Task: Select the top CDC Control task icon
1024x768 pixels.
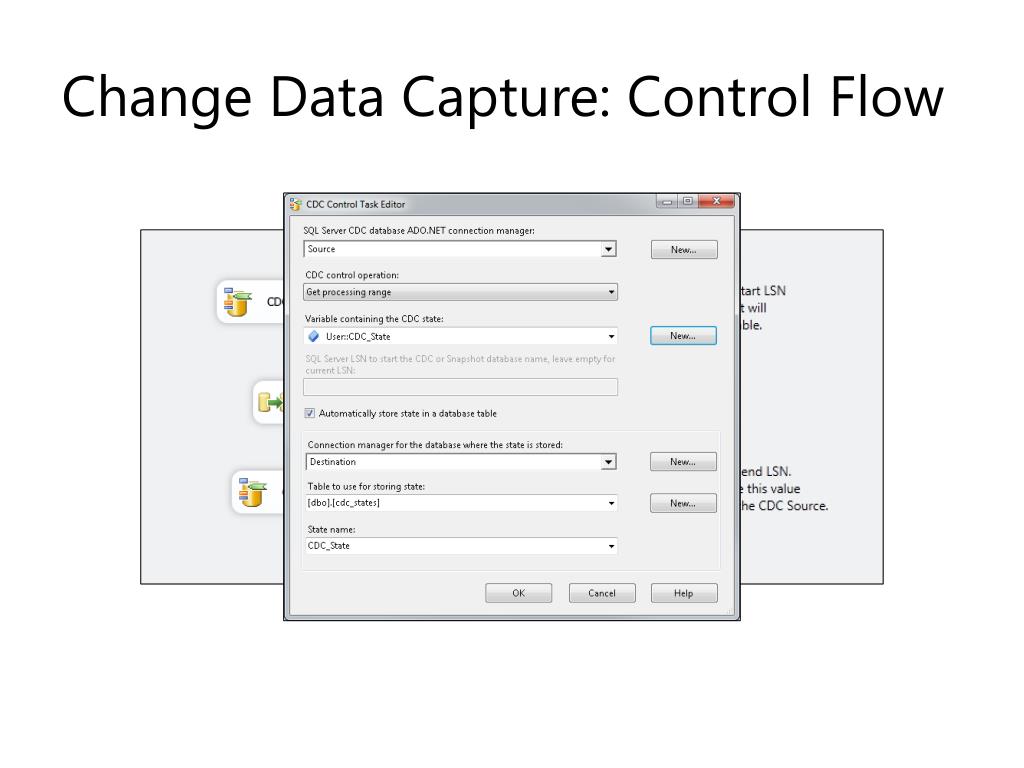Action: [x=238, y=303]
